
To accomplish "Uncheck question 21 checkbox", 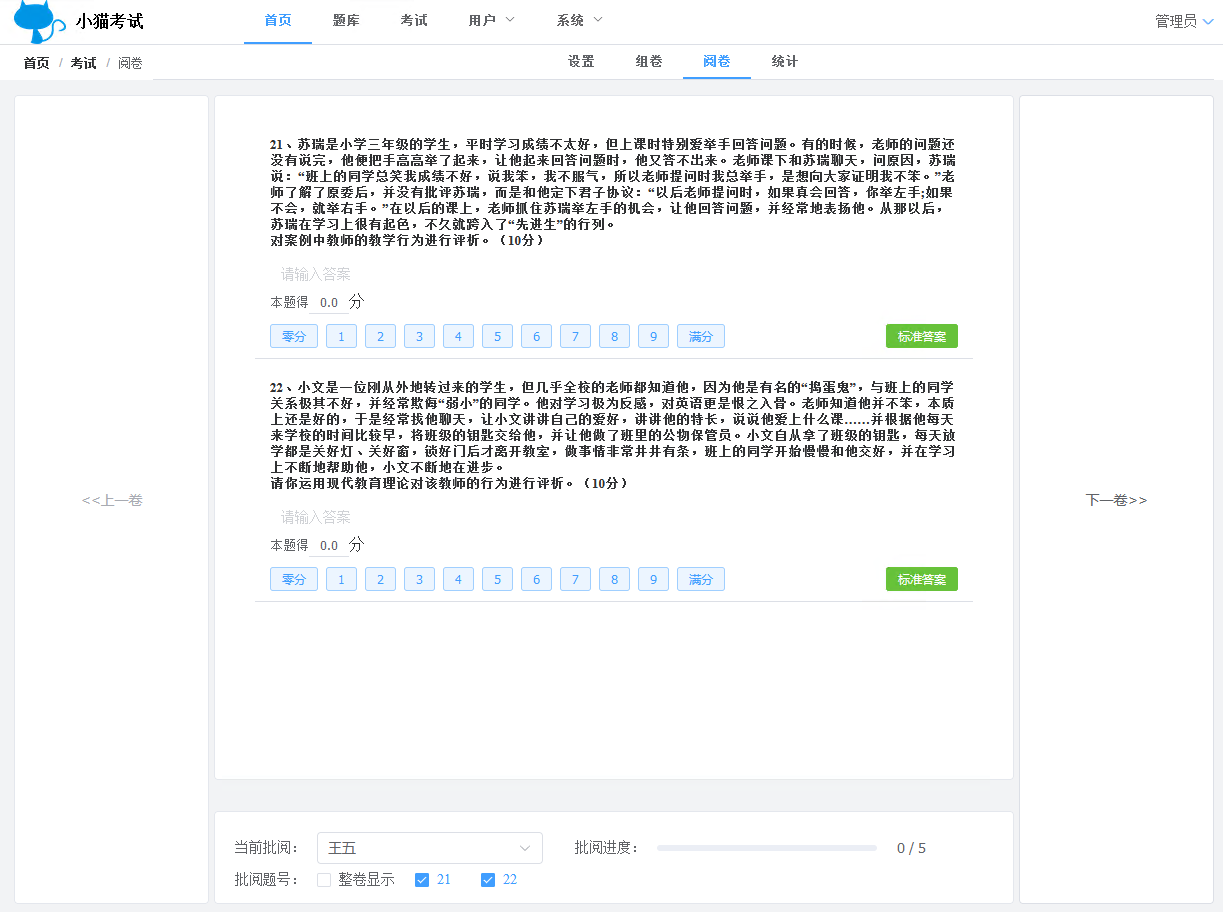I will [422, 880].
